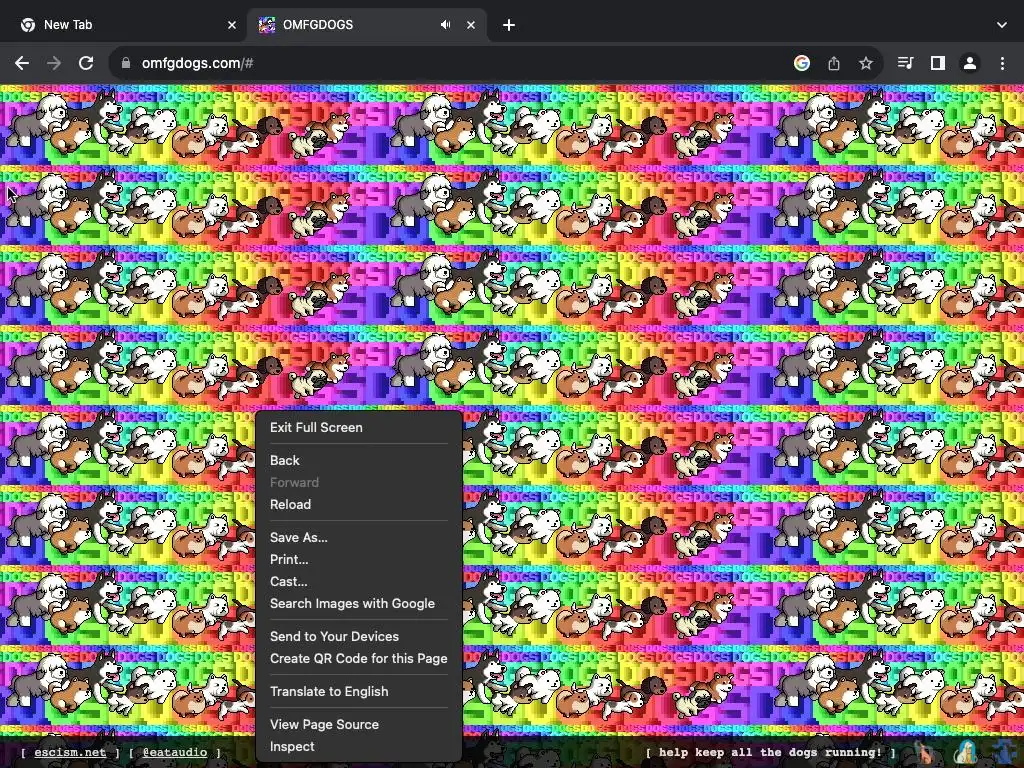The width and height of the screenshot is (1024, 768).
Task: Switch to the New Tab tab
Action: [x=123, y=25]
